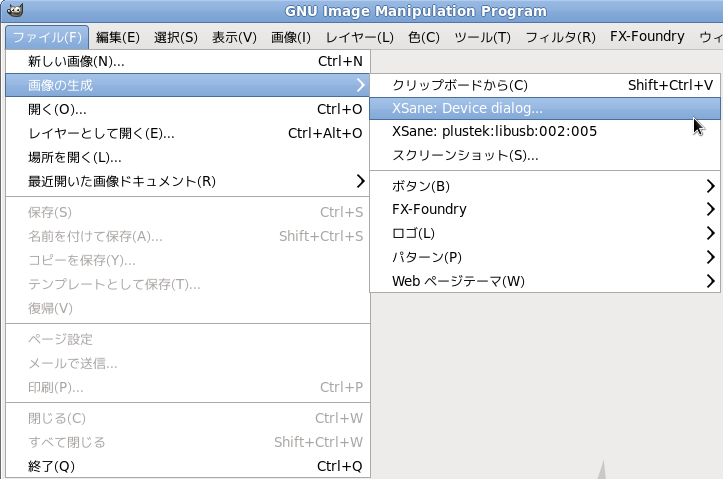Screen dimensions: 723x479
Task: Choose スクリーンショット(S)... entry
Action: tap(545, 155)
